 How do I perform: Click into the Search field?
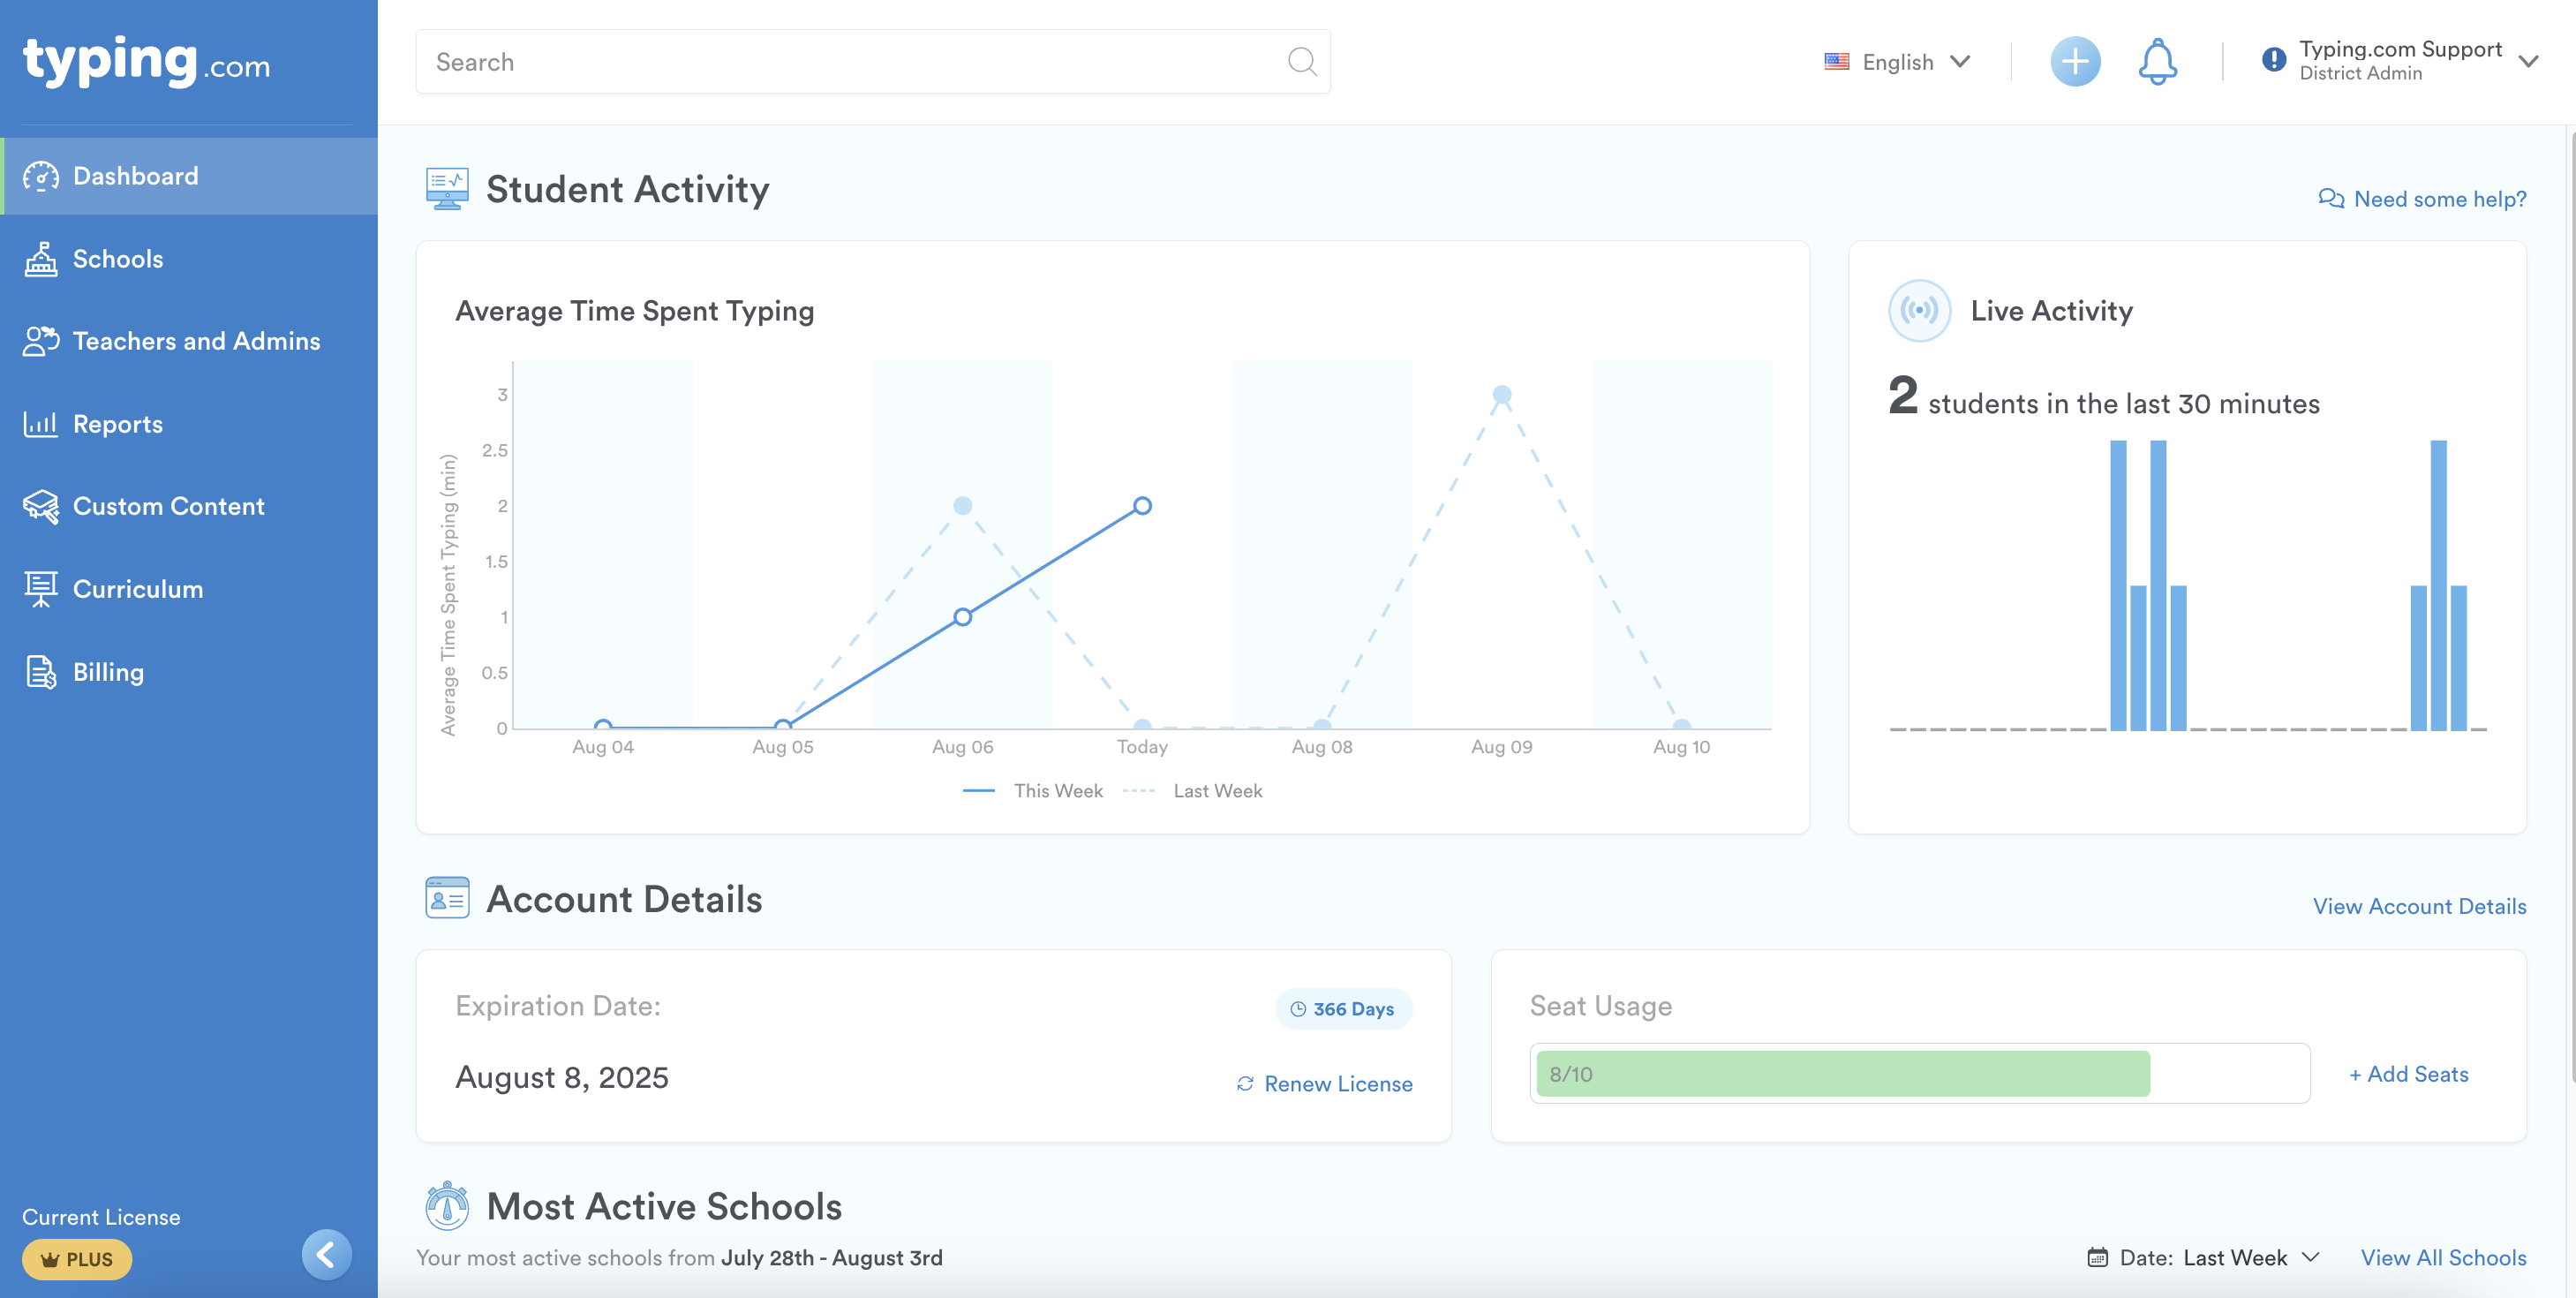click(x=850, y=62)
